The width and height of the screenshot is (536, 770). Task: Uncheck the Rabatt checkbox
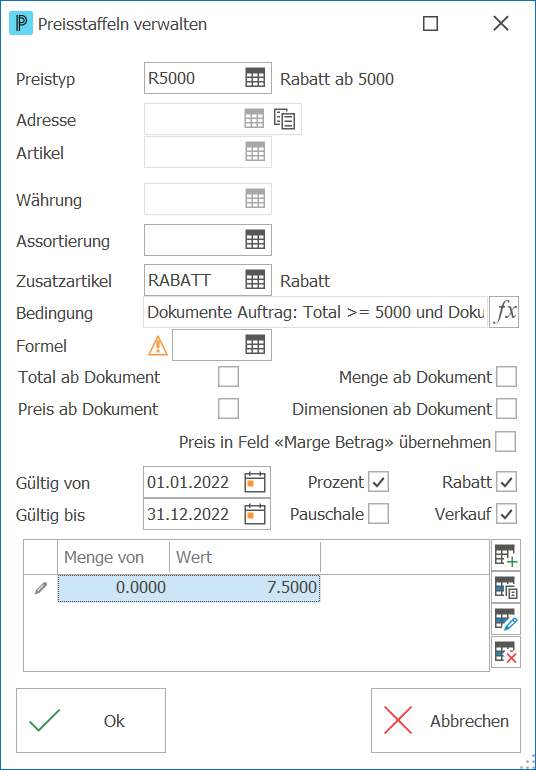pyautogui.click(x=507, y=482)
